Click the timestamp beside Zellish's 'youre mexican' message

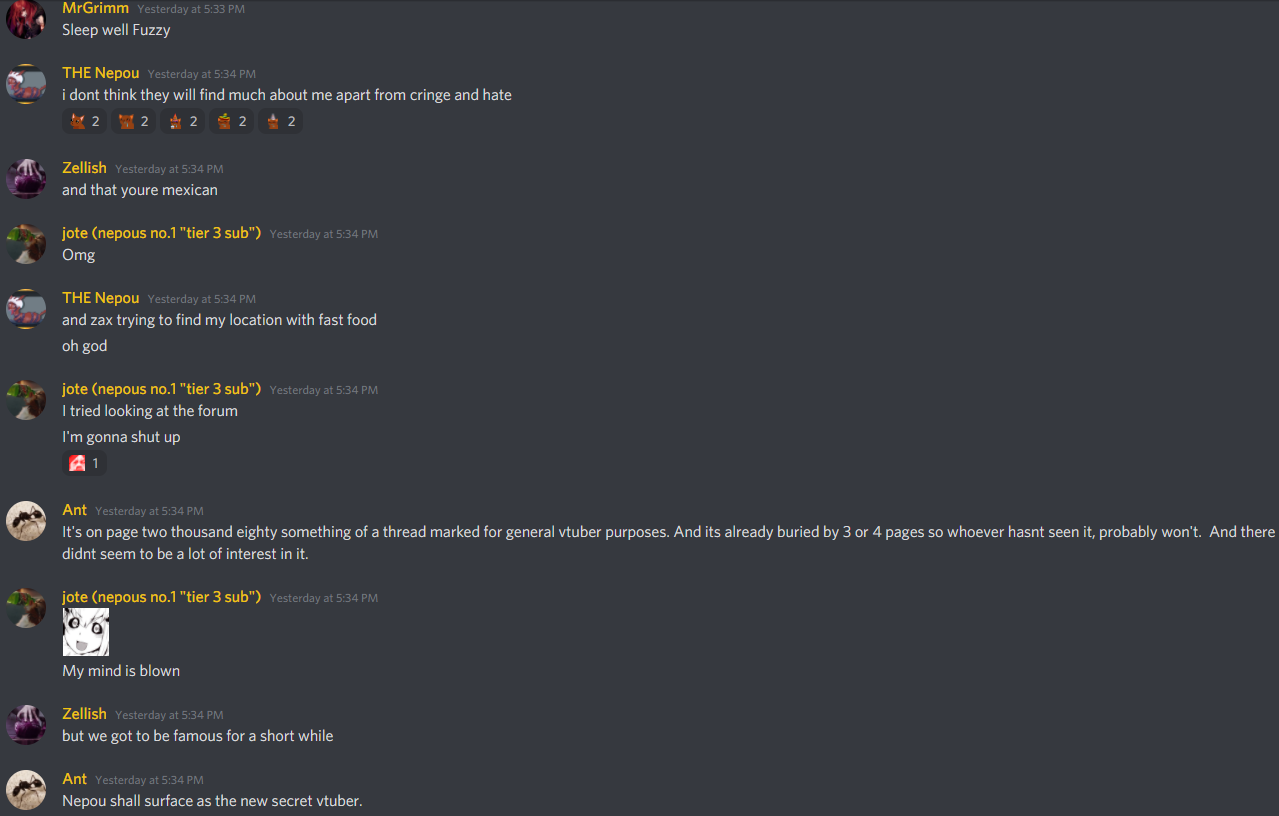[x=169, y=169]
